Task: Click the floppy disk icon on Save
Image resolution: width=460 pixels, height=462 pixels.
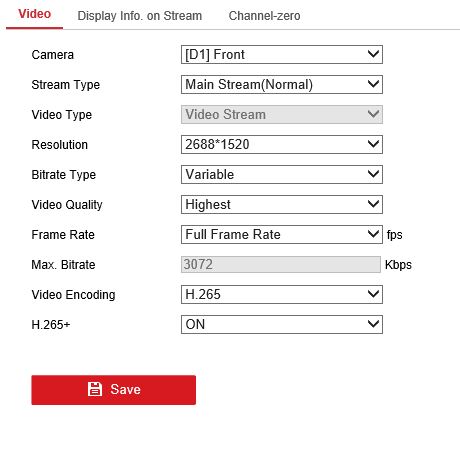Action: tap(95, 389)
